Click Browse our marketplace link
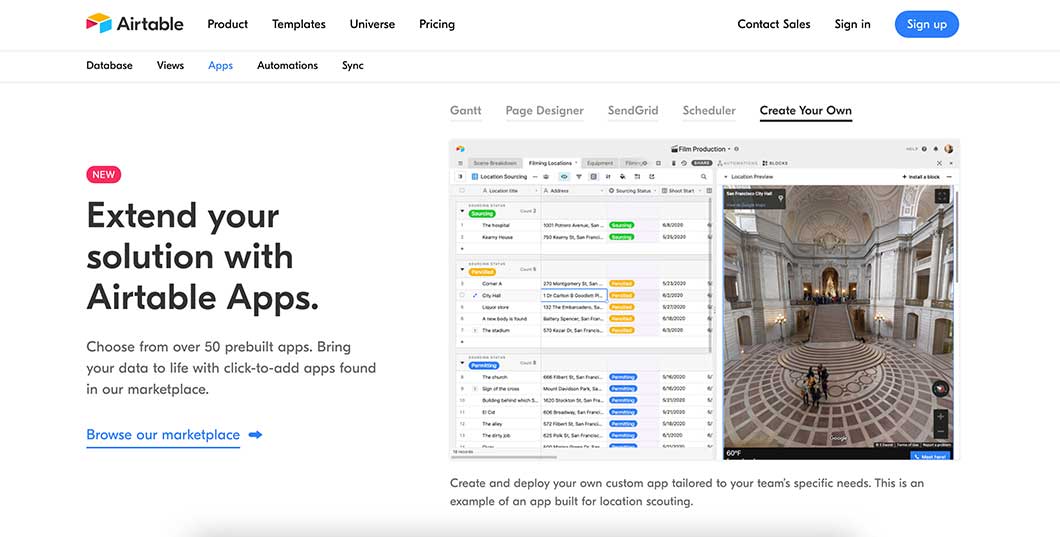Viewport: 1060px width, 537px height. [163, 435]
